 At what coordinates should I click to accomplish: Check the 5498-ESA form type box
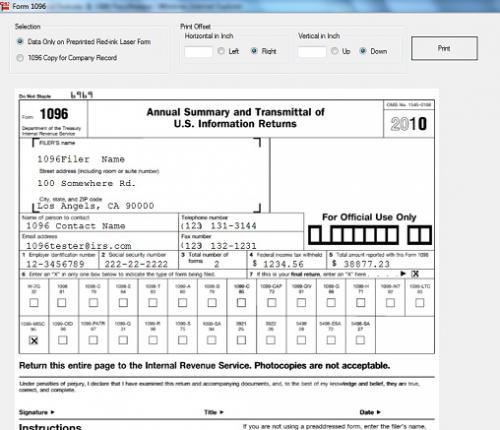(331, 340)
